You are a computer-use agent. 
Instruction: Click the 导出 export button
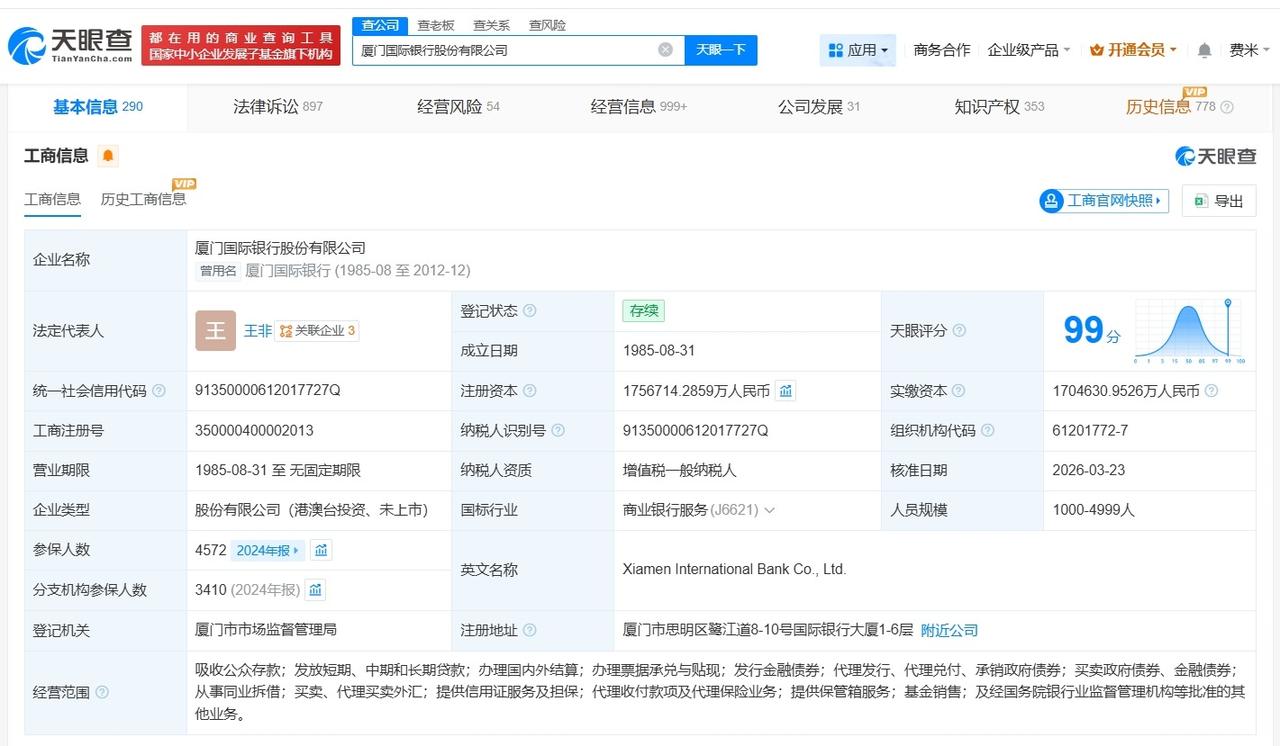point(1218,201)
